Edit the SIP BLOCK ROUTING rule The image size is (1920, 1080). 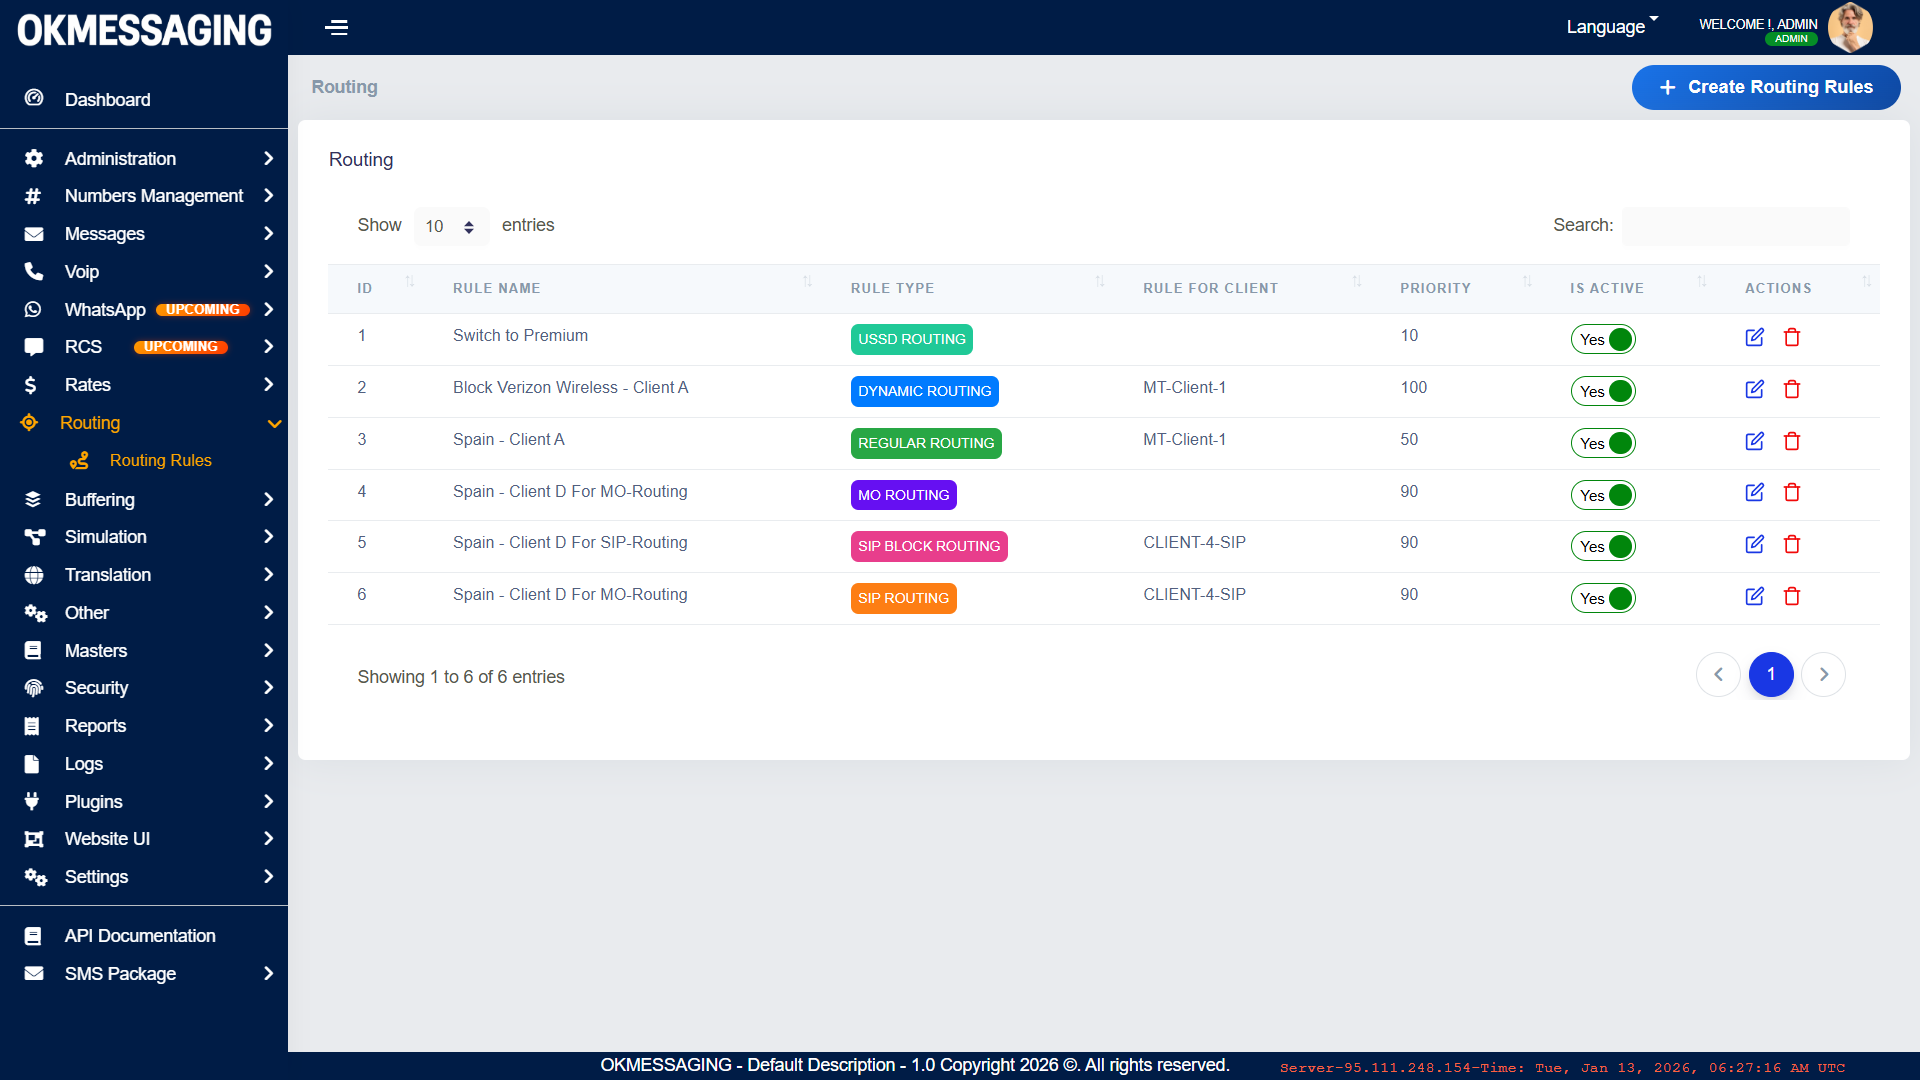[x=1754, y=545]
